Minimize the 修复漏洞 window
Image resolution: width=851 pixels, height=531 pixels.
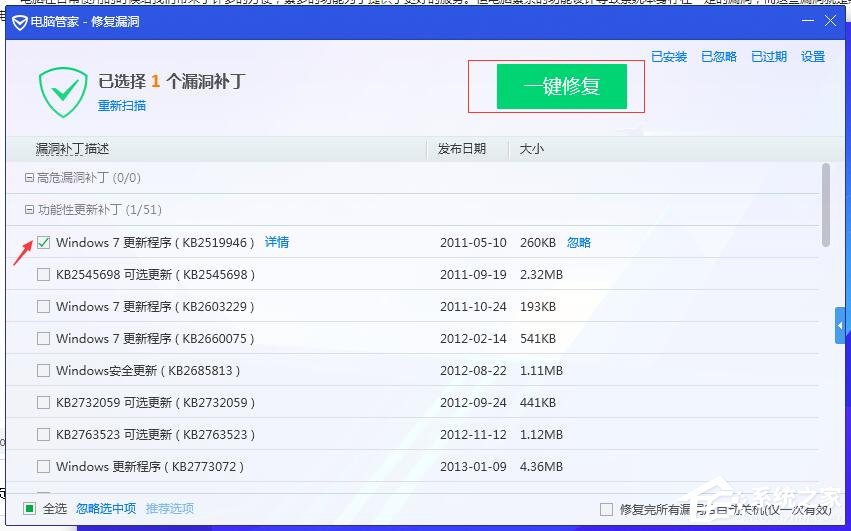[808, 21]
